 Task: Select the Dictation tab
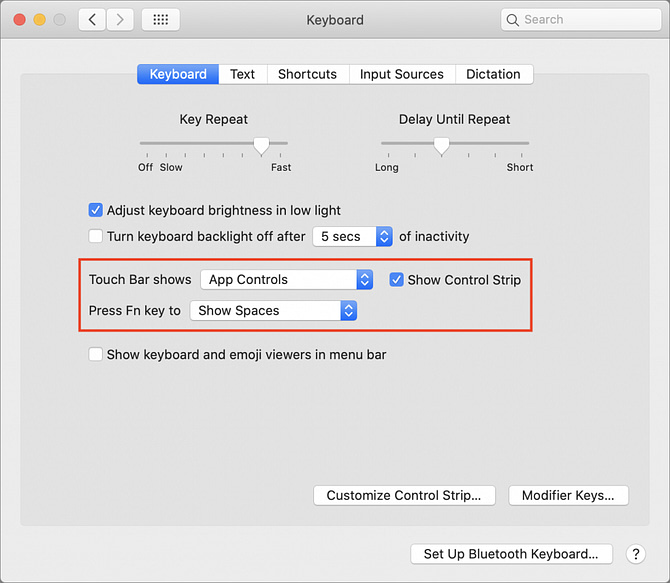pos(493,74)
